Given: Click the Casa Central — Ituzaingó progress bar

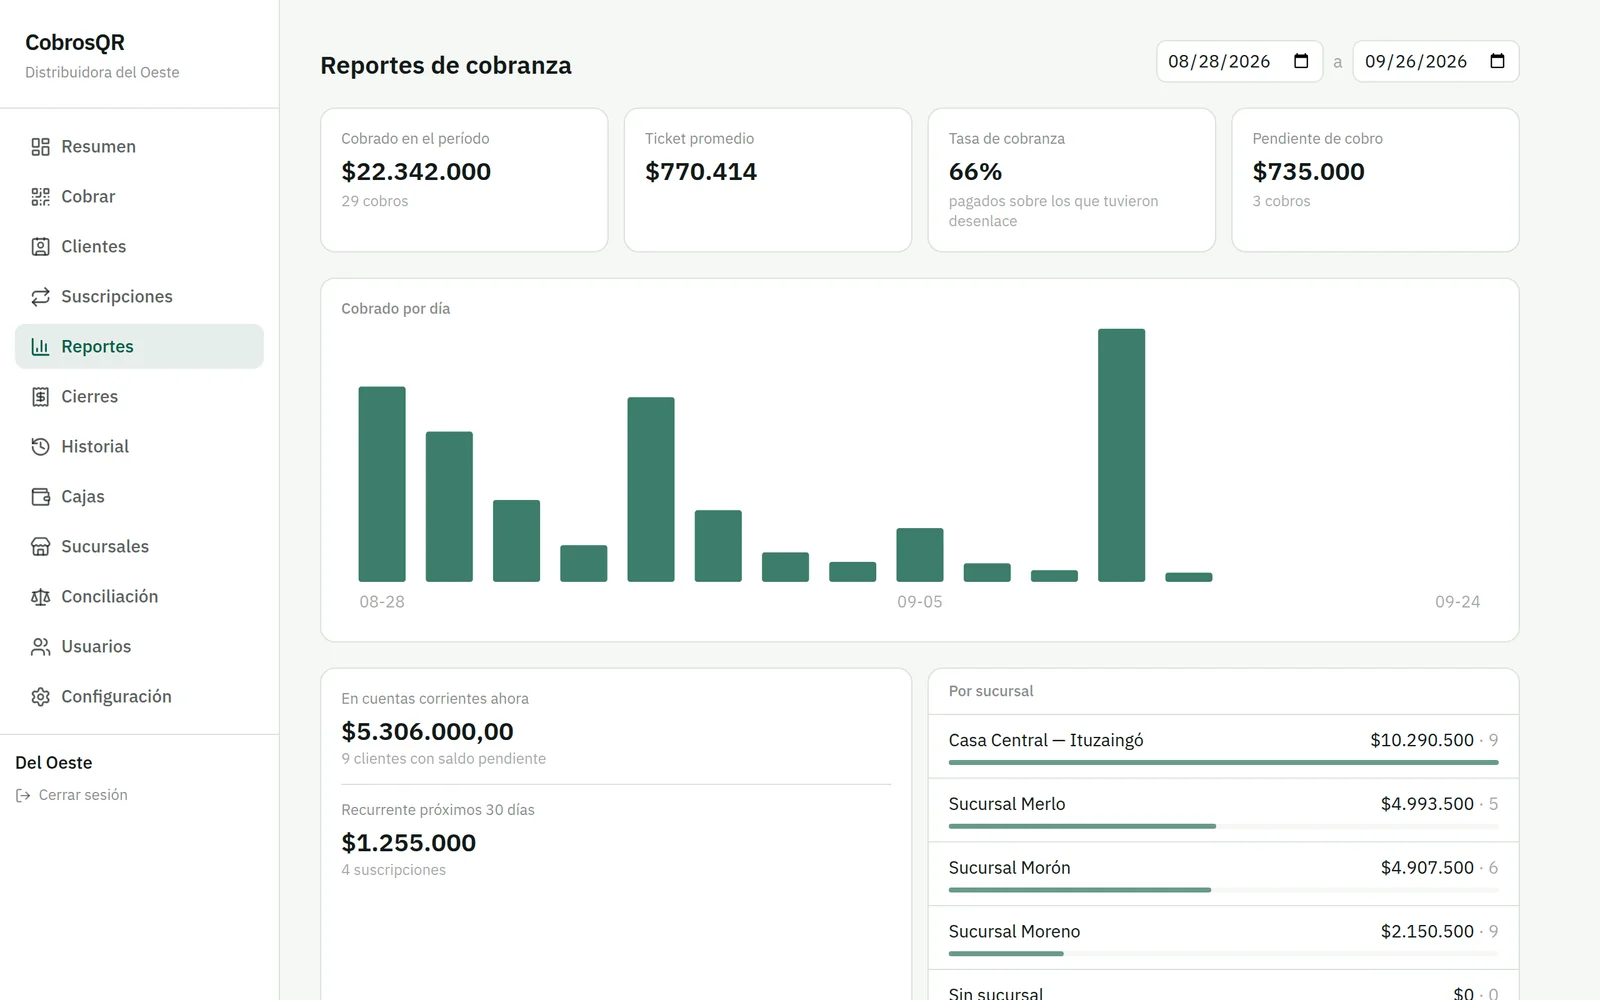Looking at the screenshot, I should click(x=1223, y=762).
